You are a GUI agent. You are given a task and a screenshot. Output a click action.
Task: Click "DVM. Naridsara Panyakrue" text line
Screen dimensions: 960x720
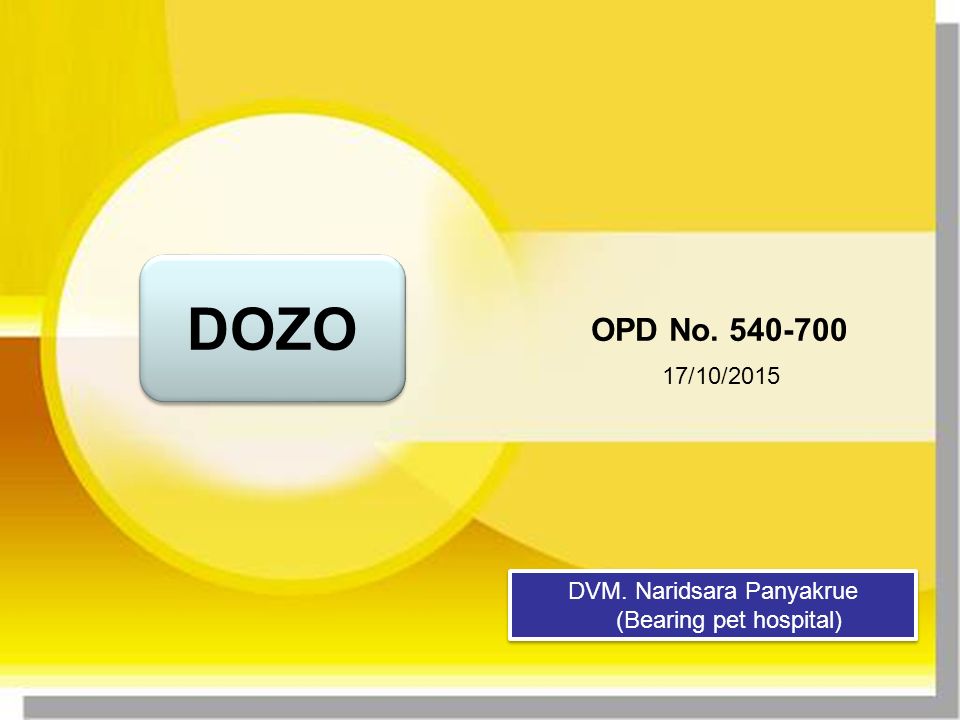point(713,591)
